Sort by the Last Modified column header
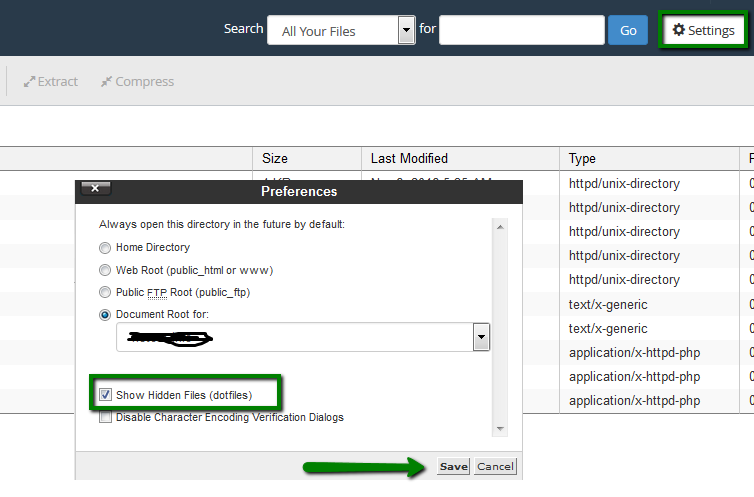This screenshot has width=754, height=497. 409,158
